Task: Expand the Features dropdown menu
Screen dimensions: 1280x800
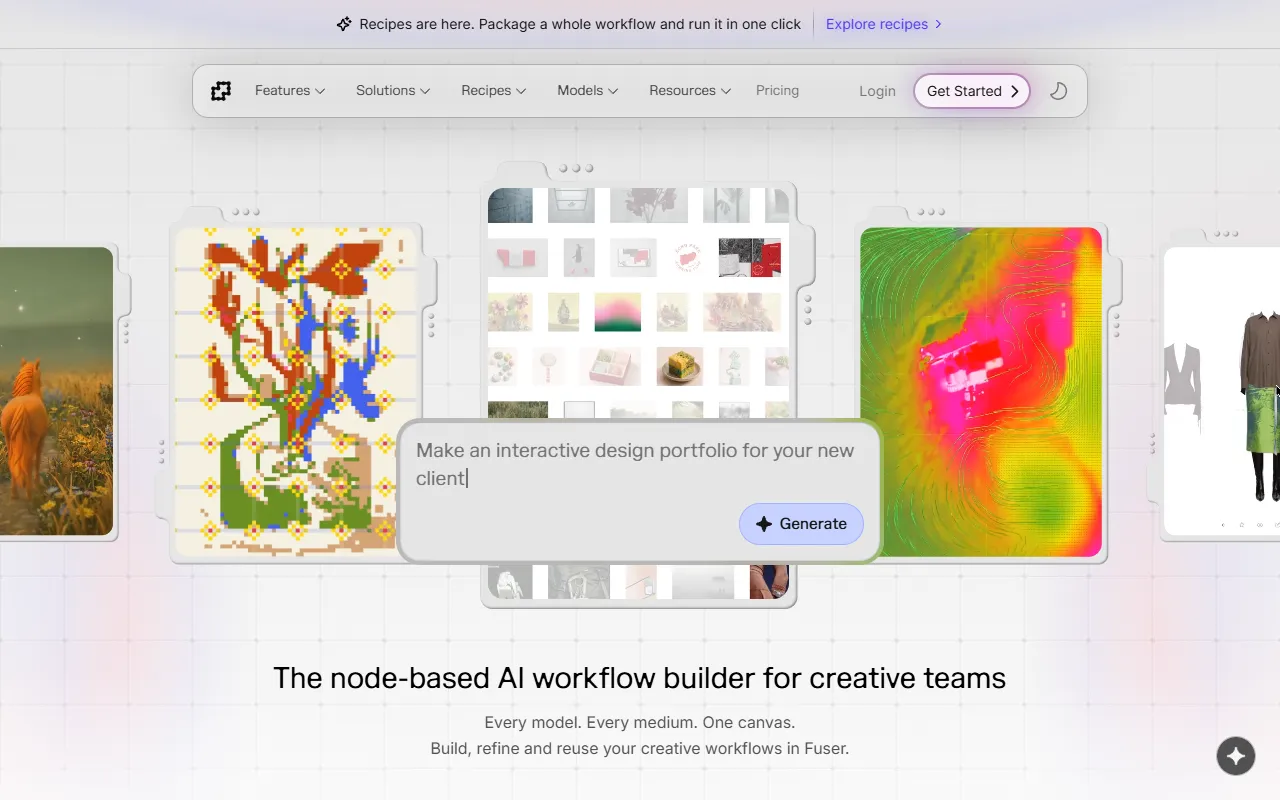Action: click(x=290, y=90)
